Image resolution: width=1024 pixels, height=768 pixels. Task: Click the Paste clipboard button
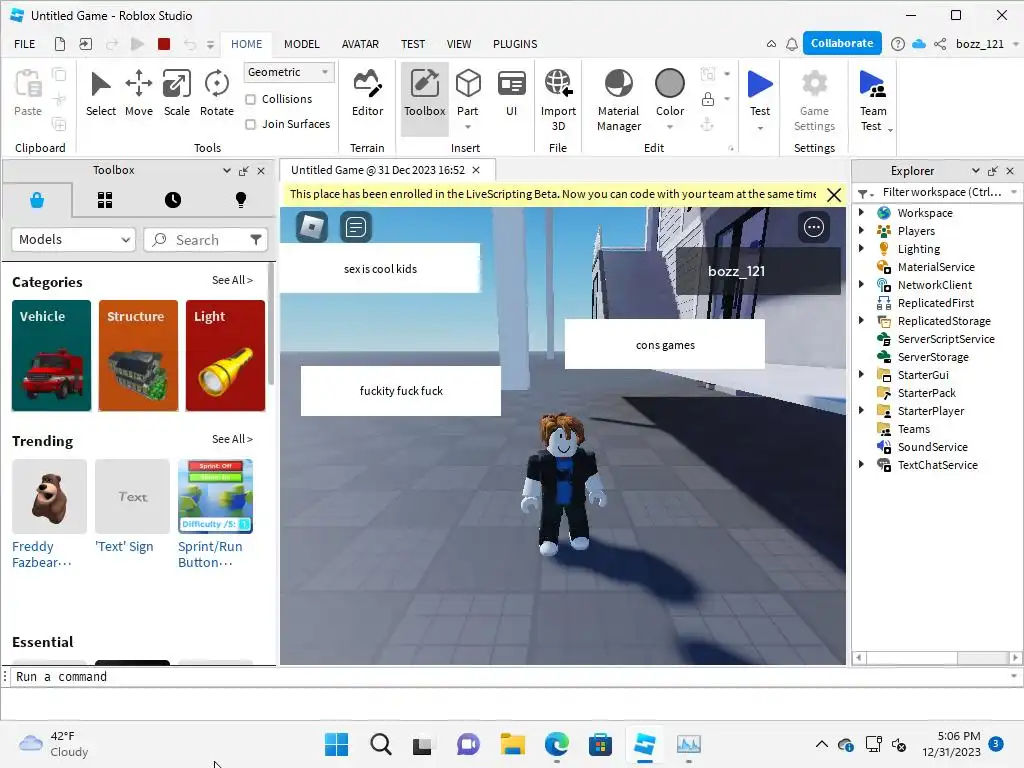coord(28,93)
